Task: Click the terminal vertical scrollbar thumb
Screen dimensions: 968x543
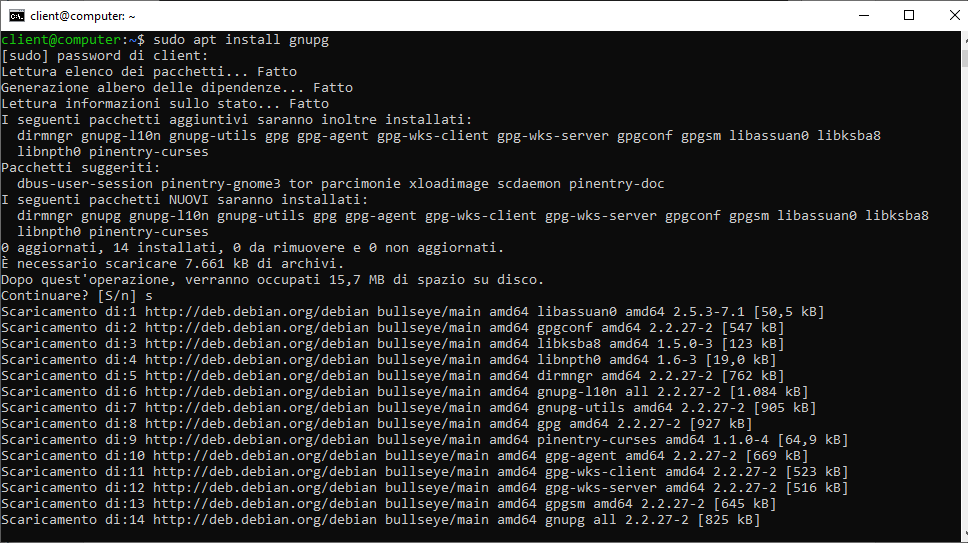Action: coord(964,59)
